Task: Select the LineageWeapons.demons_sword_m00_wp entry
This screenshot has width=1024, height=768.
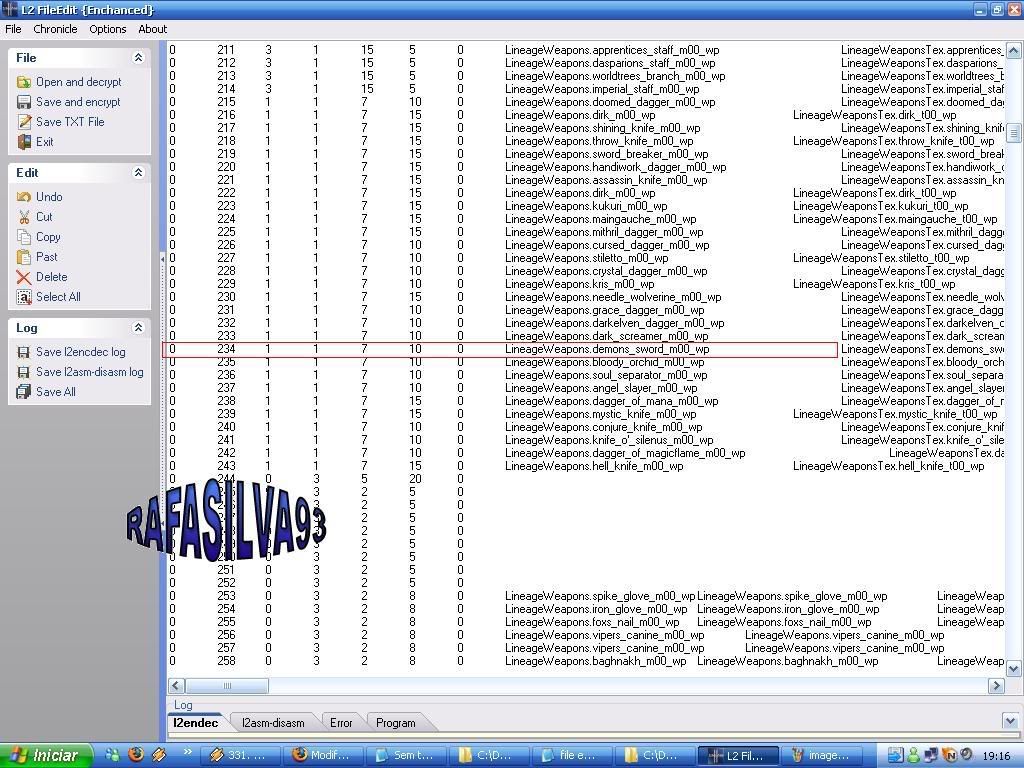Action: point(607,349)
